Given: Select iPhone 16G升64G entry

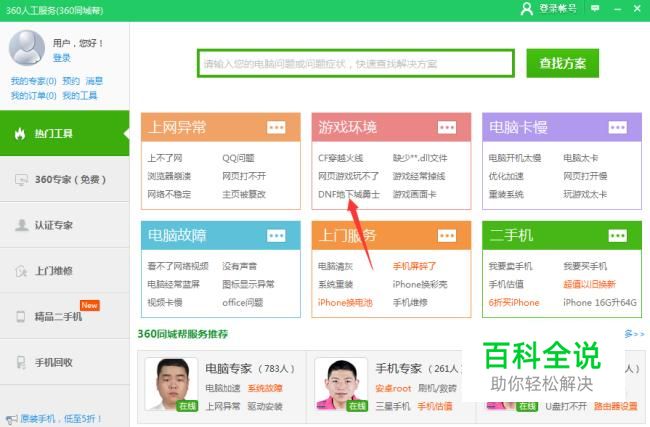Looking at the screenshot, I should (x=599, y=303).
